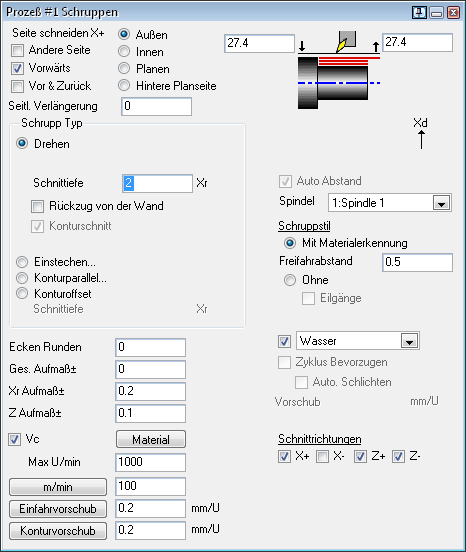
Task: Toggle the Vor & Zurück checkbox
Action: 18,86
